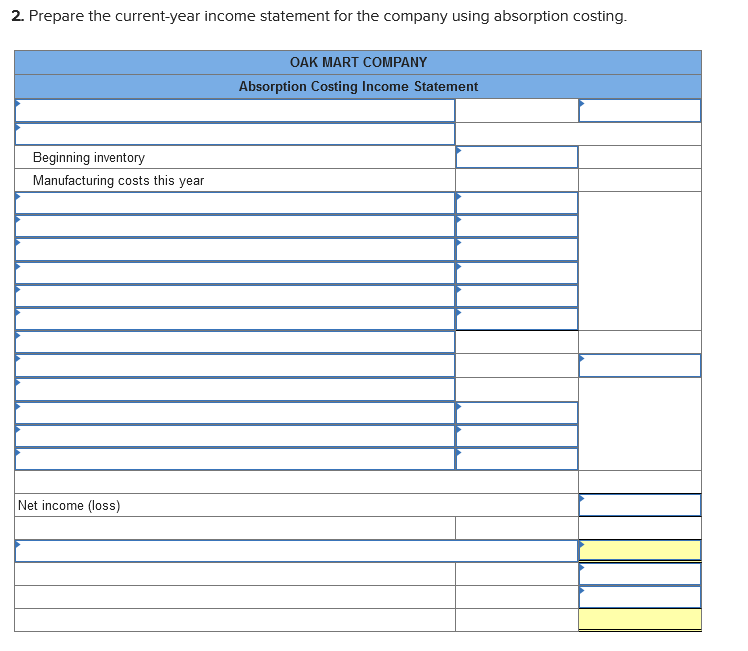Open the label dropdown directly below Manufacturing costs this year
Screen dimensions: 748x651
pos(235,203)
